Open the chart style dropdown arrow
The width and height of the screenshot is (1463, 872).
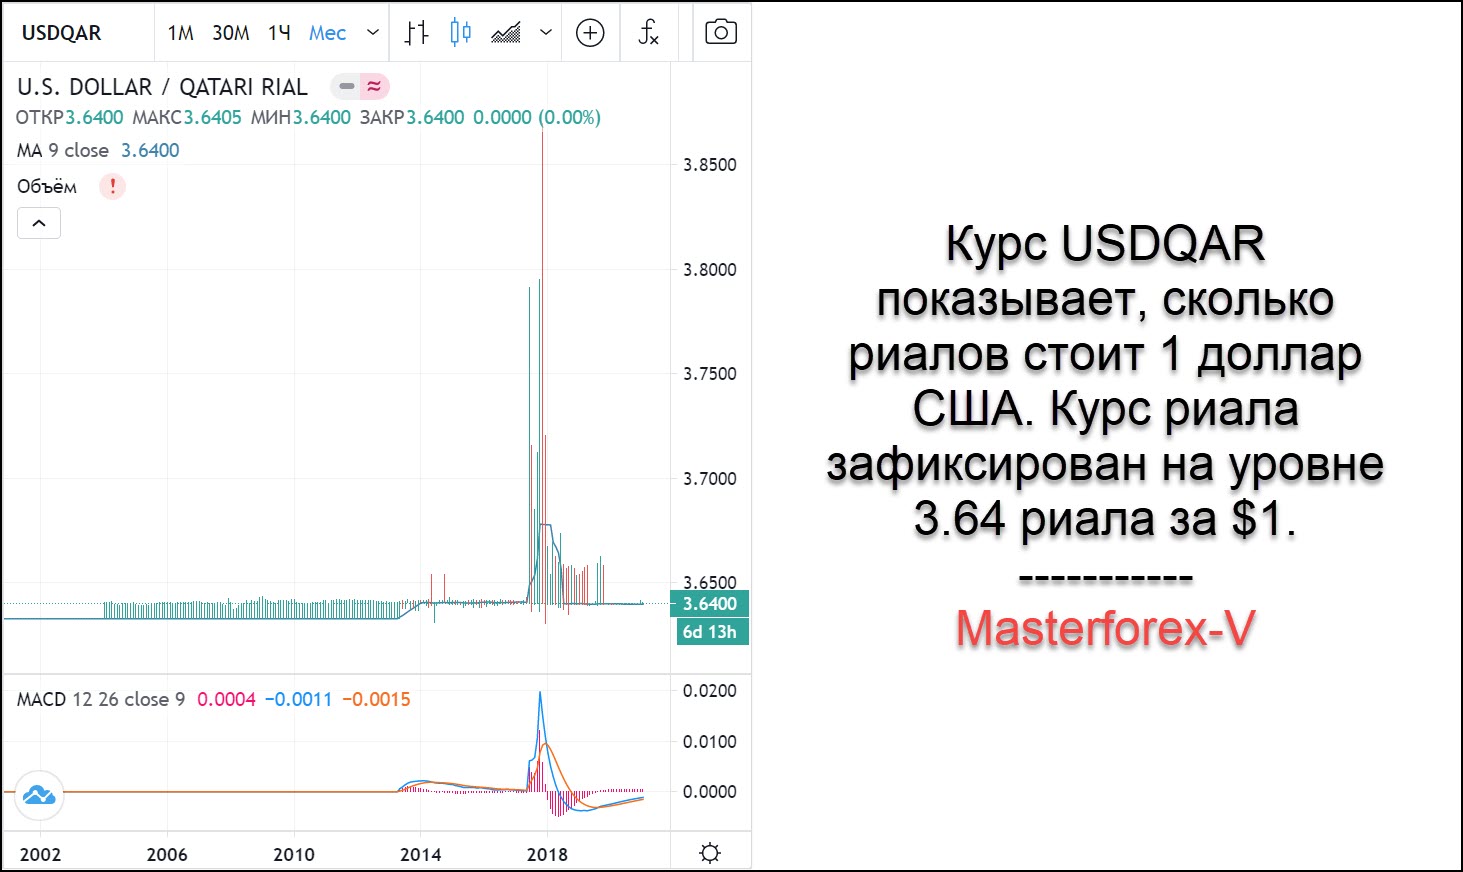546,33
